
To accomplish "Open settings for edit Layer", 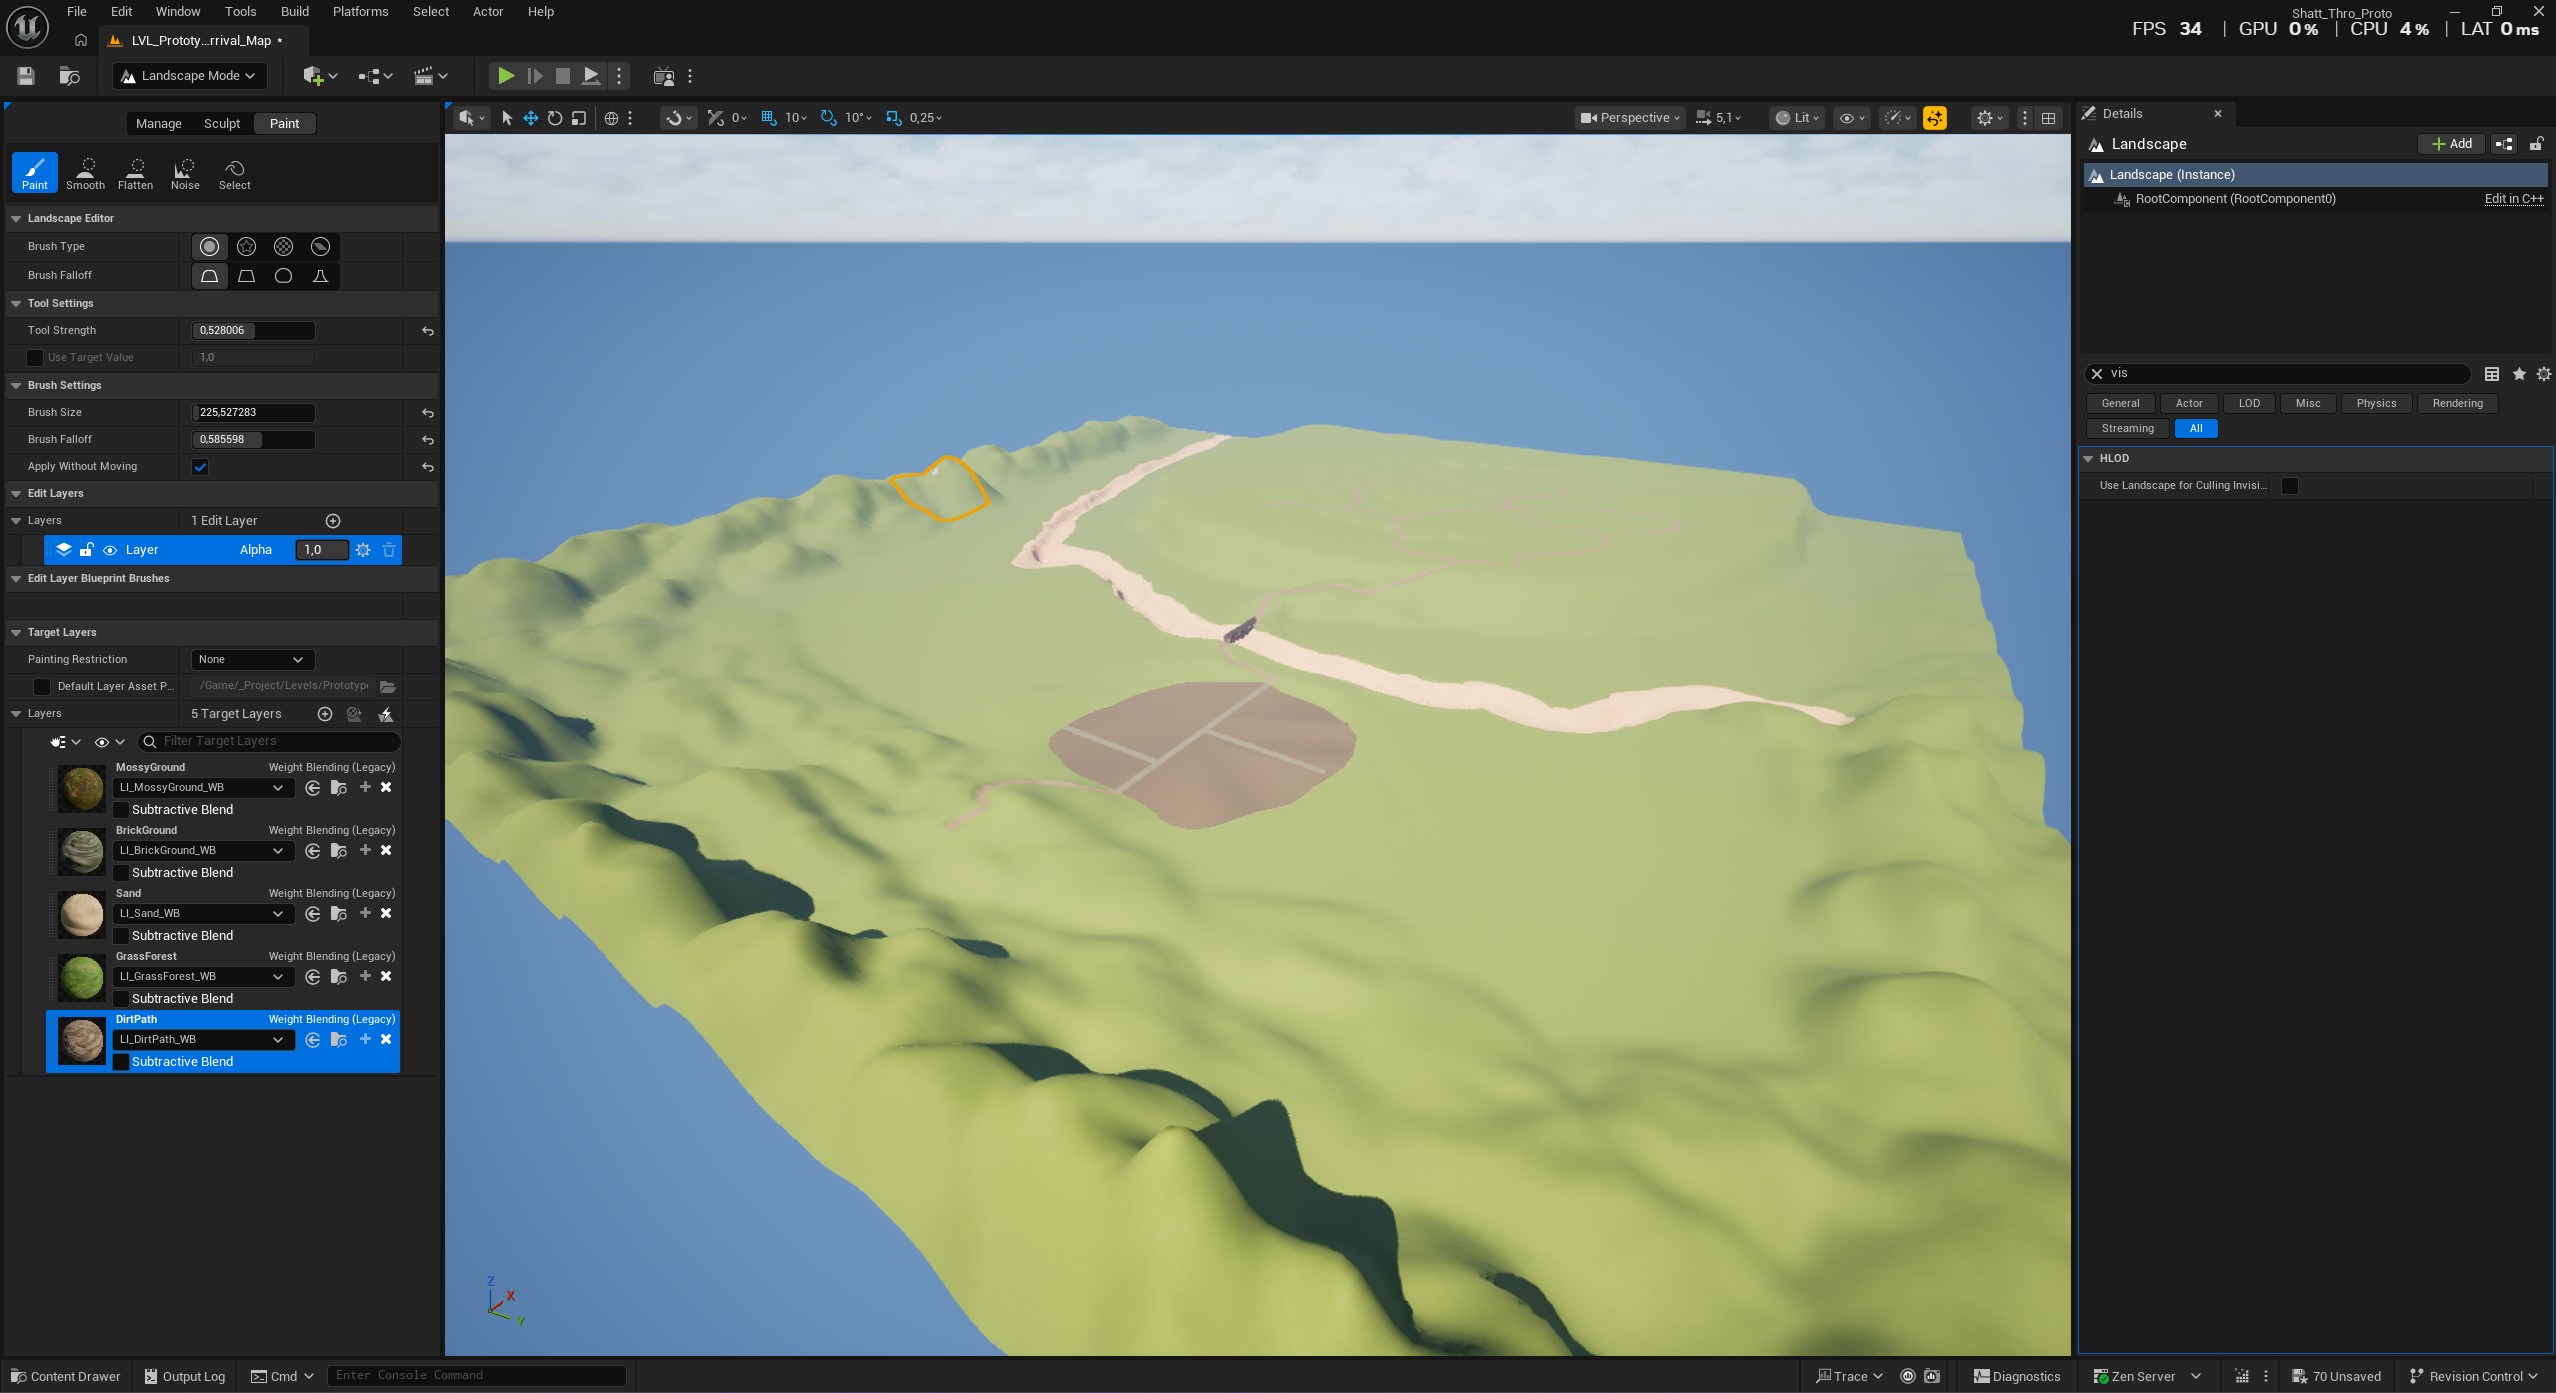I will [x=363, y=550].
